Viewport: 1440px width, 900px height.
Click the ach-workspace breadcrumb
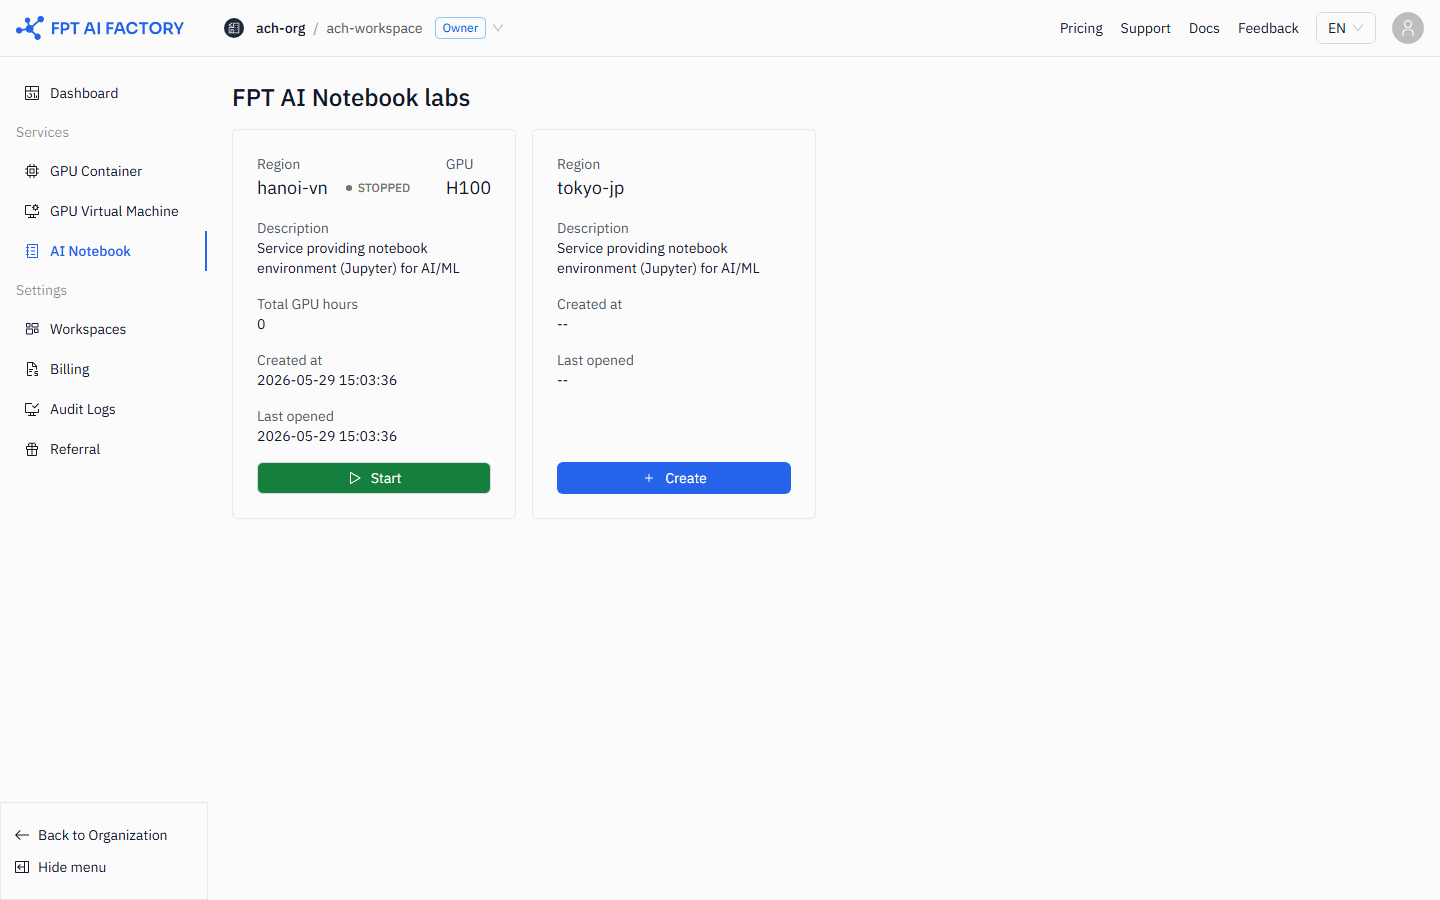click(374, 28)
